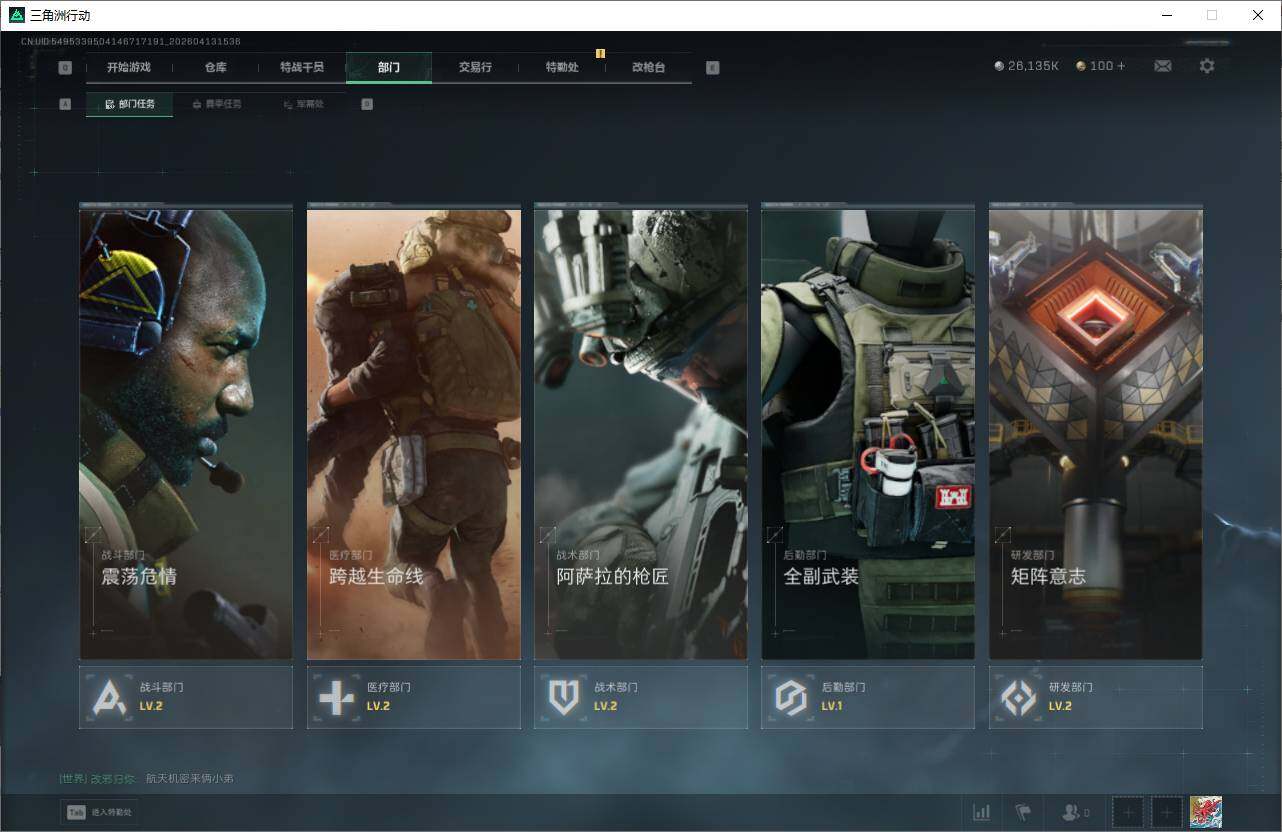Click the 进入特勤处 button
This screenshot has width=1282, height=832.
pos(100,812)
